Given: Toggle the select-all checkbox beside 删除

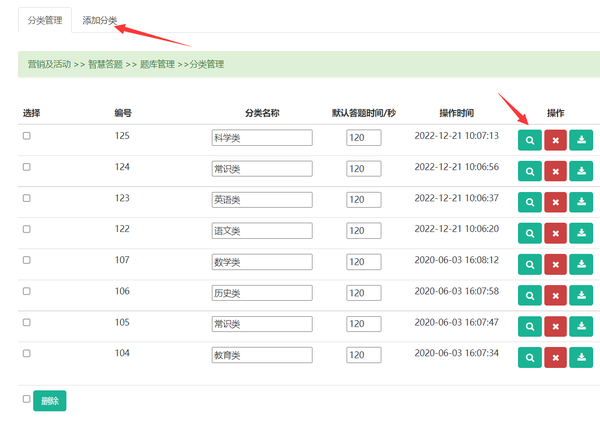Looking at the screenshot, I should [x=26, y=399].
